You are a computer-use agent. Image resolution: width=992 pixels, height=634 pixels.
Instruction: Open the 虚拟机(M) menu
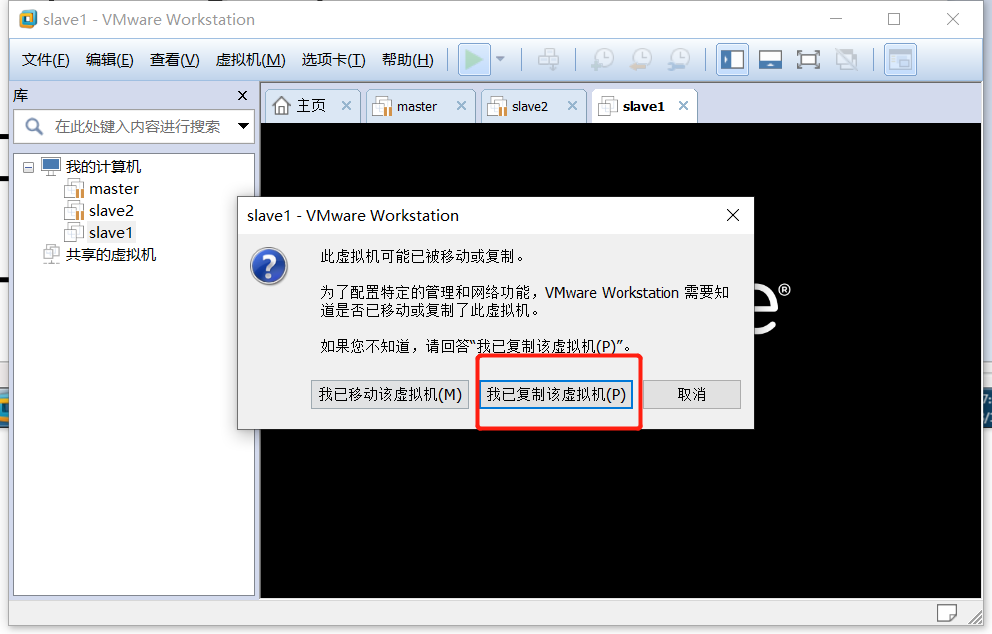click(x=251, y=60)
